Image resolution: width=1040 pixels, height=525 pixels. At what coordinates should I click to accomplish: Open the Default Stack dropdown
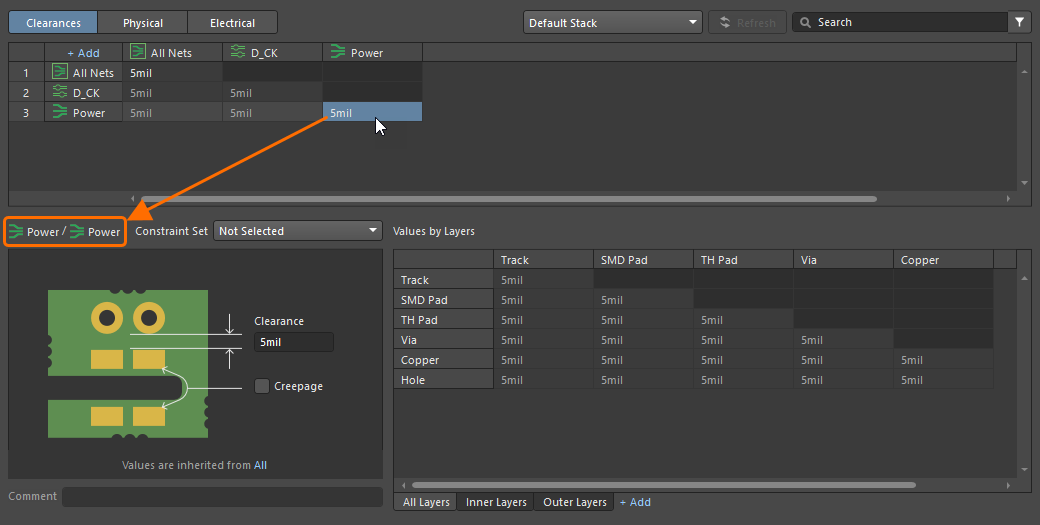click(612, 22)
